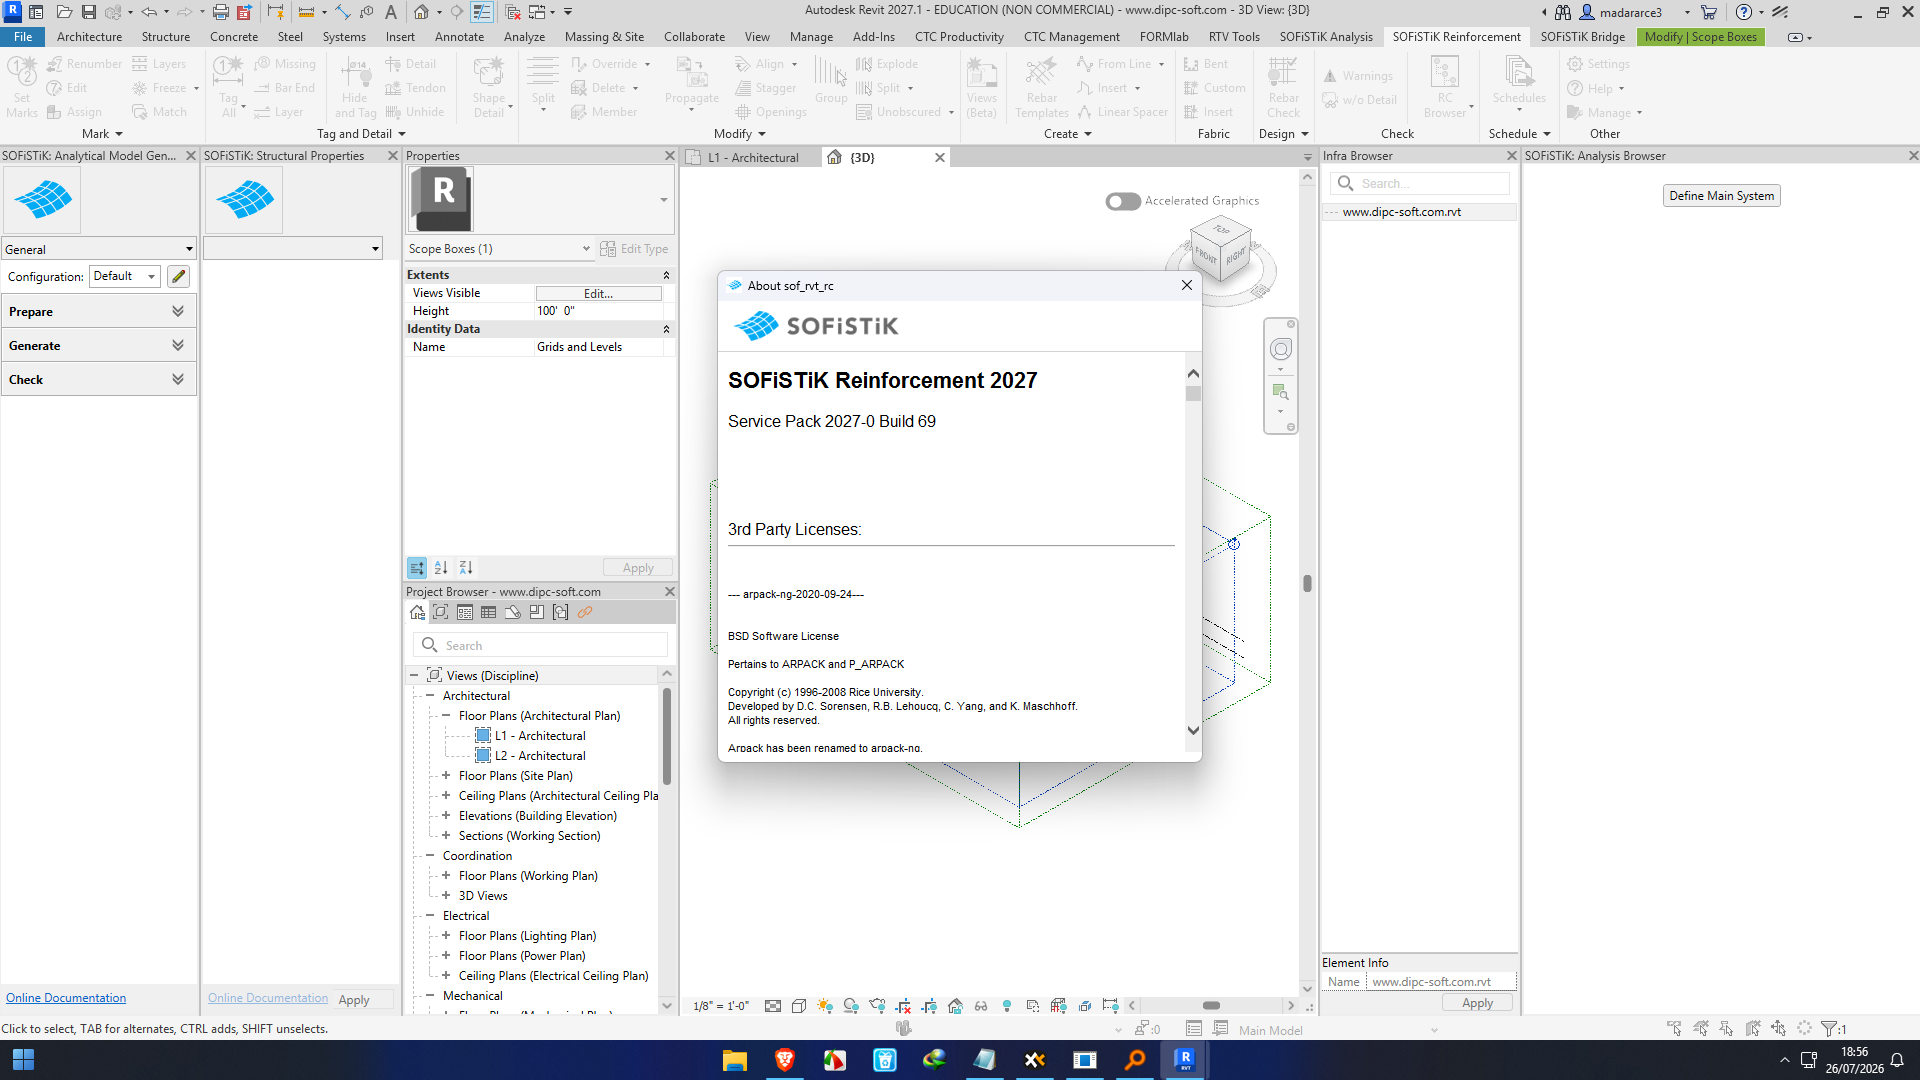Open the Rendering Dialog teapot icon

(x=877, y=1006)
